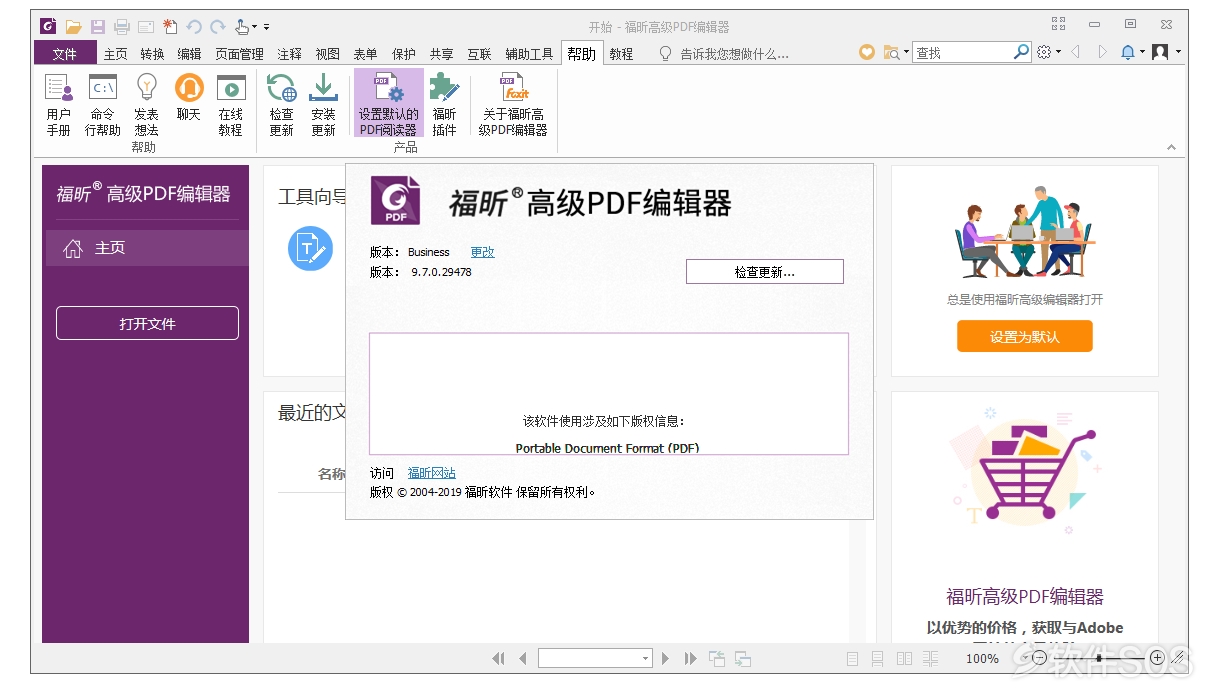Go to last page arrow in status bar
Image resolution: width=1211 pixels, height=690 pixels.
point(690,658)
